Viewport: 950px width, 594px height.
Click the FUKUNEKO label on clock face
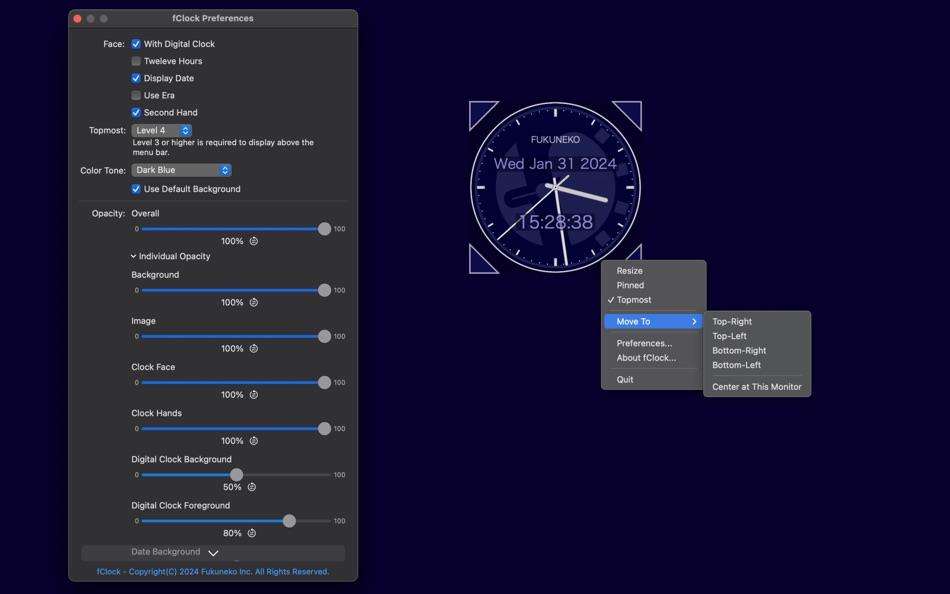(556, 139)
